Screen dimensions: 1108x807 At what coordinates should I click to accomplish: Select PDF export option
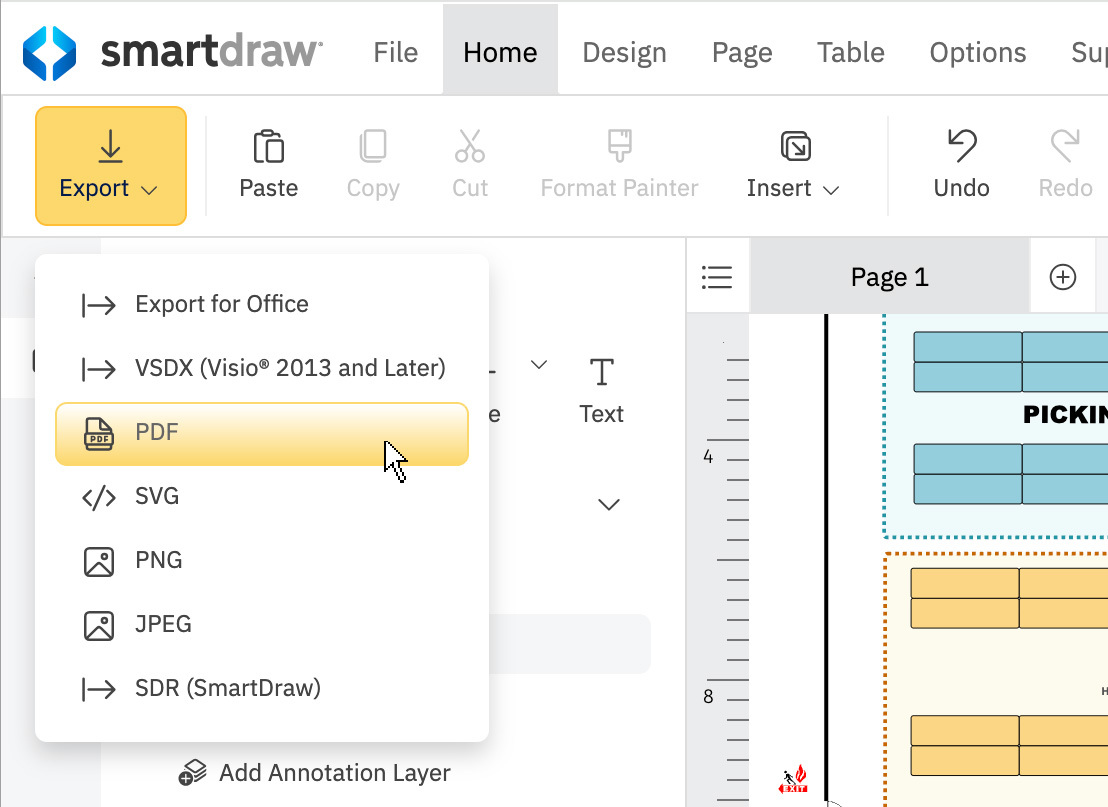click(262, 434)
